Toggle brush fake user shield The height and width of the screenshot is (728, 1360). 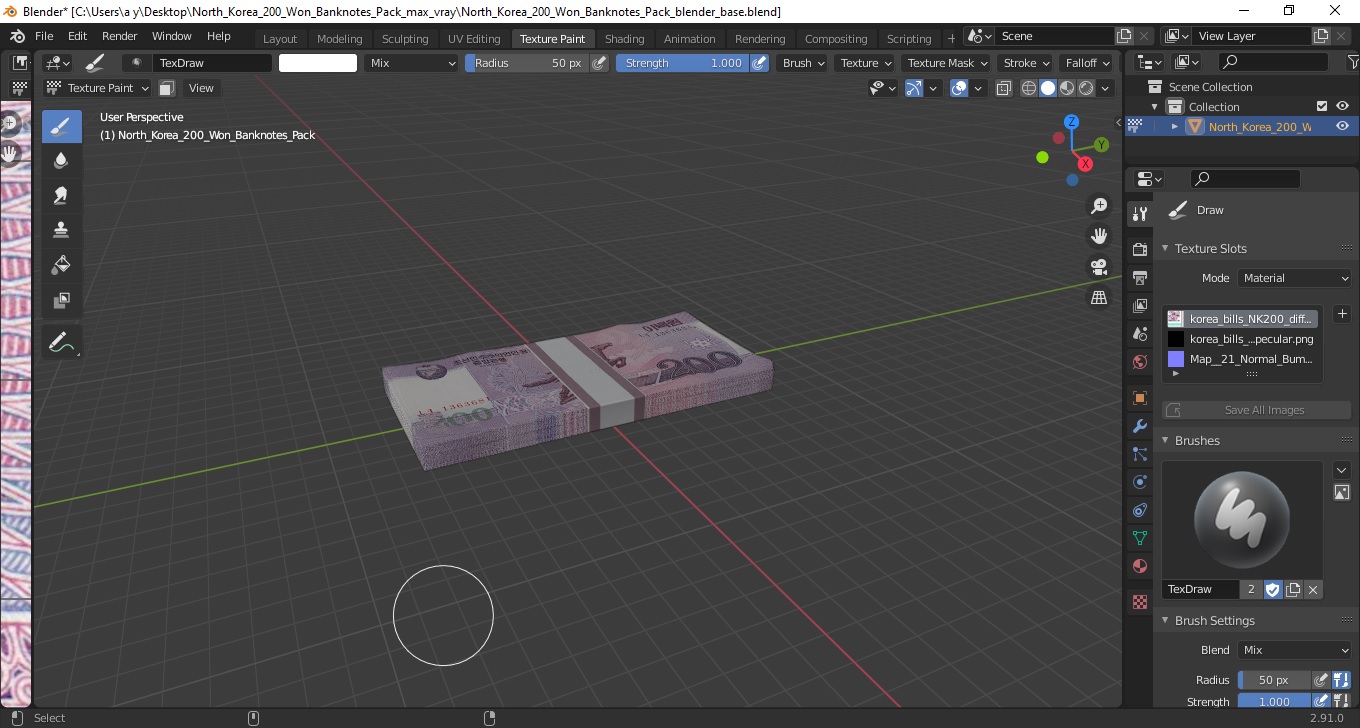[1272, 590]
